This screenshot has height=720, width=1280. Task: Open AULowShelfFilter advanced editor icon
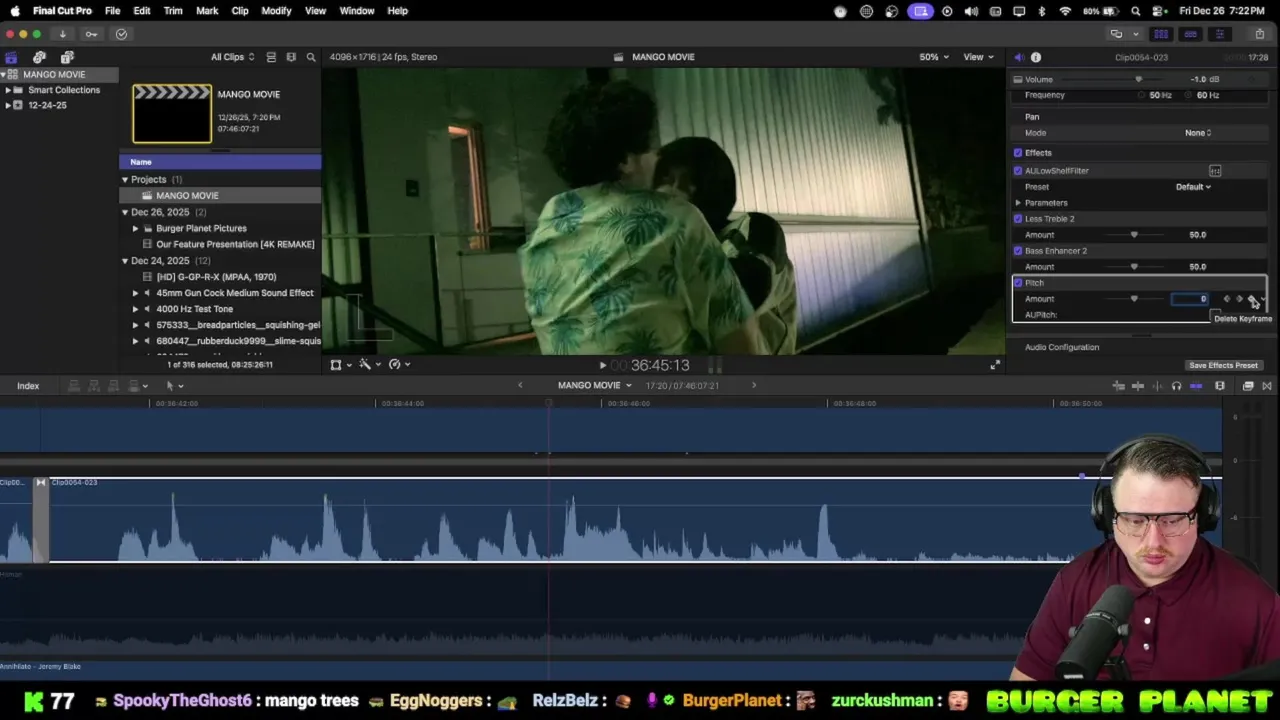click(x=1215, y=171)
